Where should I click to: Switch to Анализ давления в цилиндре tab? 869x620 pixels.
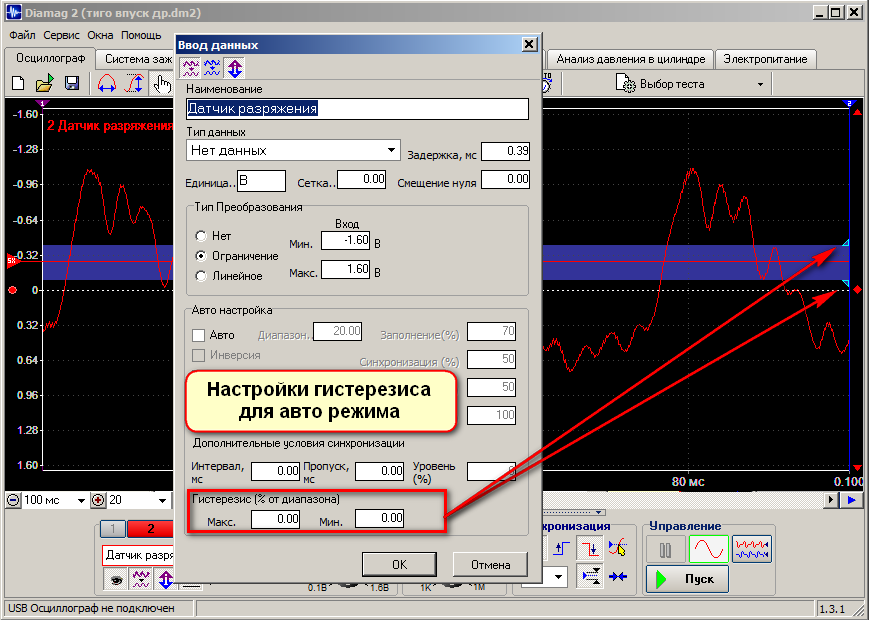point(631,59)
